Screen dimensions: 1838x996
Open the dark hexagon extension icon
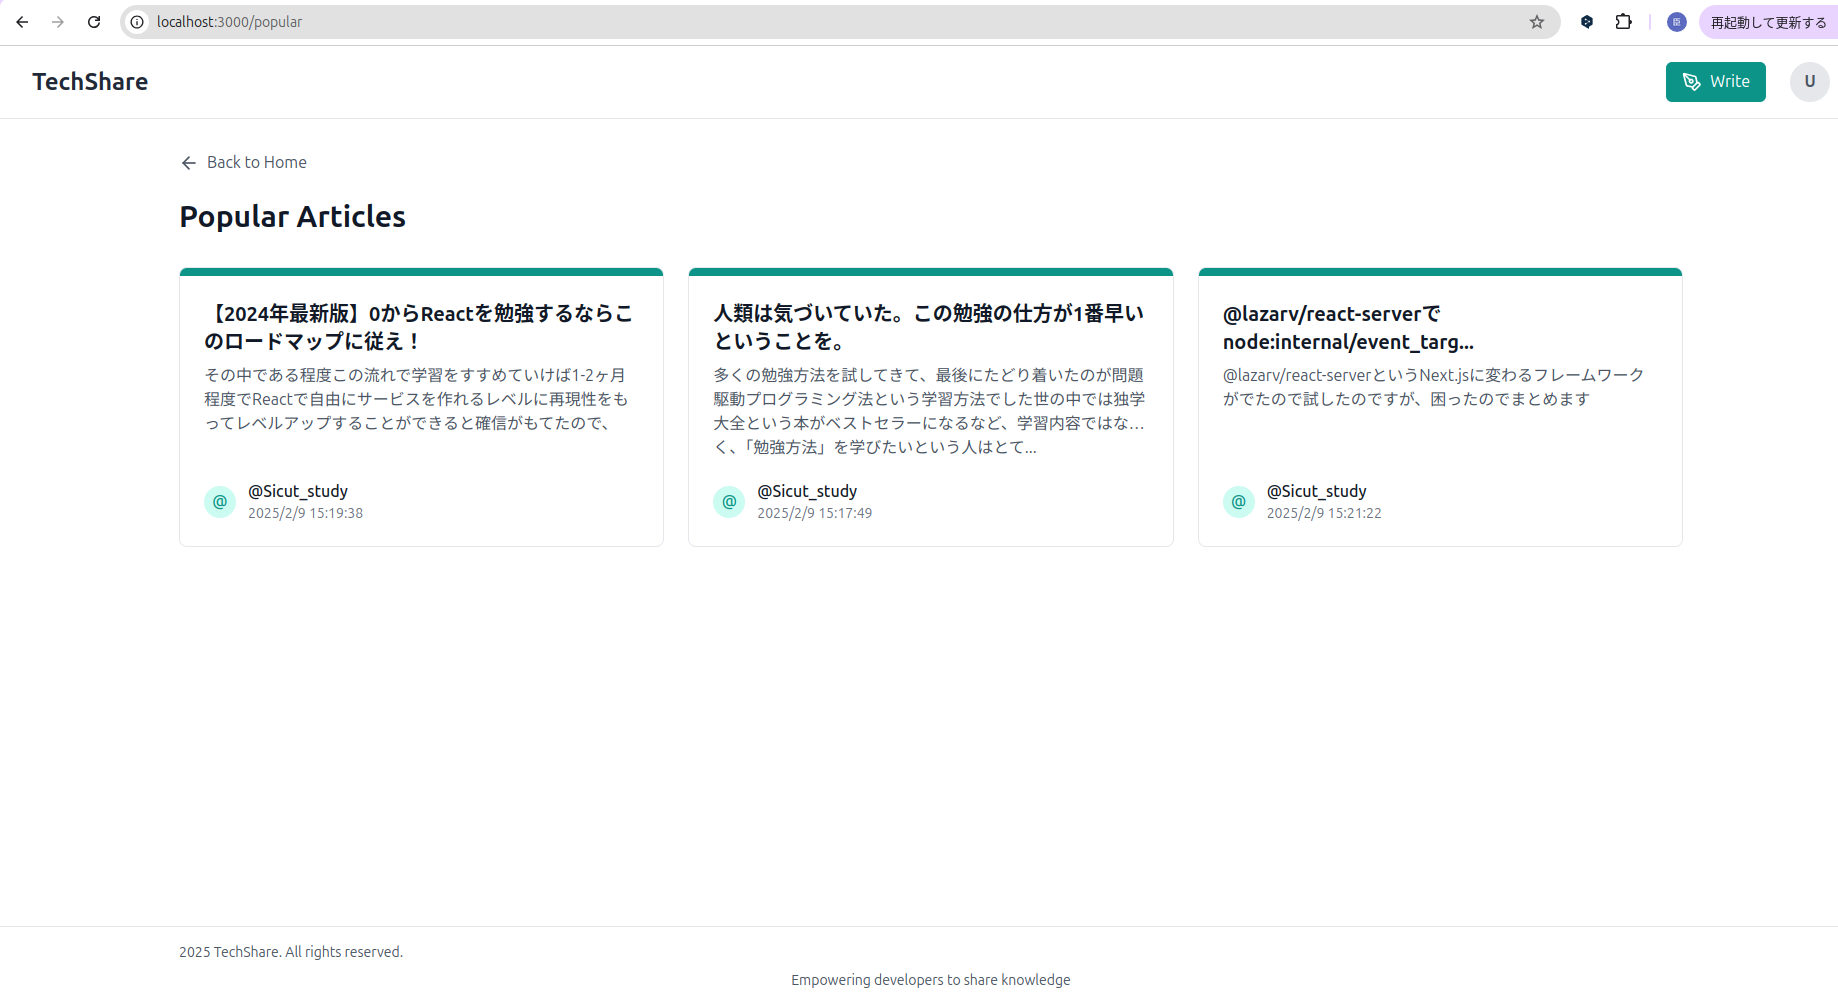pos(1587,22)
